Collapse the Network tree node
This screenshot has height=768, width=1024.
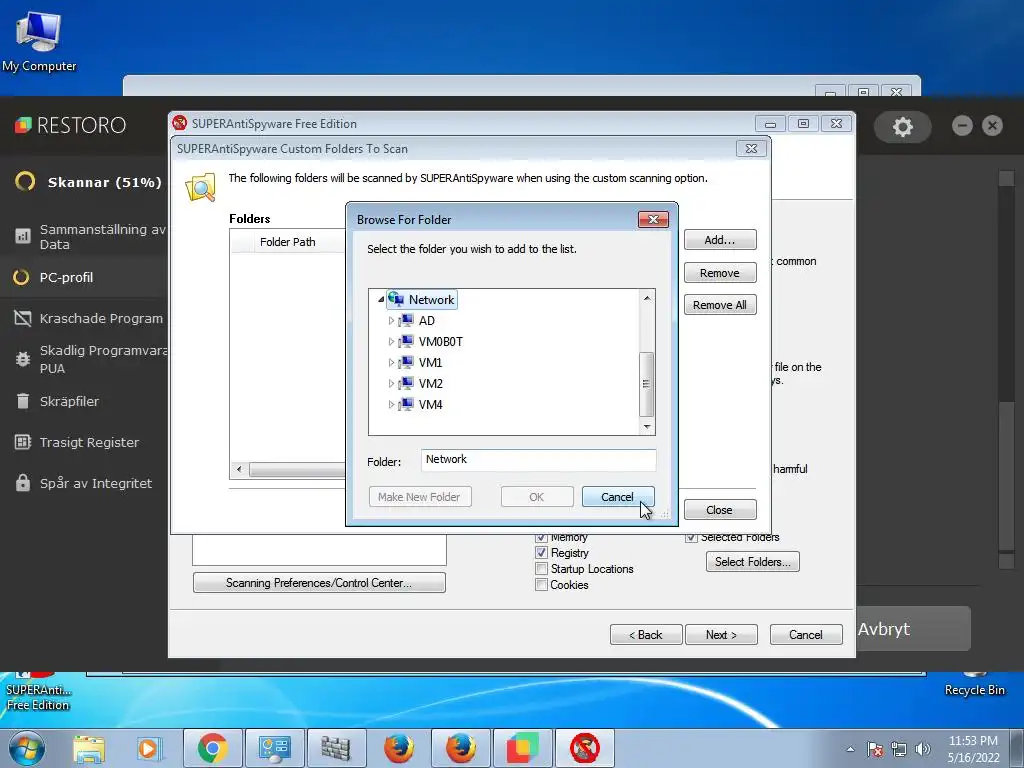click(x=381, y=300)
